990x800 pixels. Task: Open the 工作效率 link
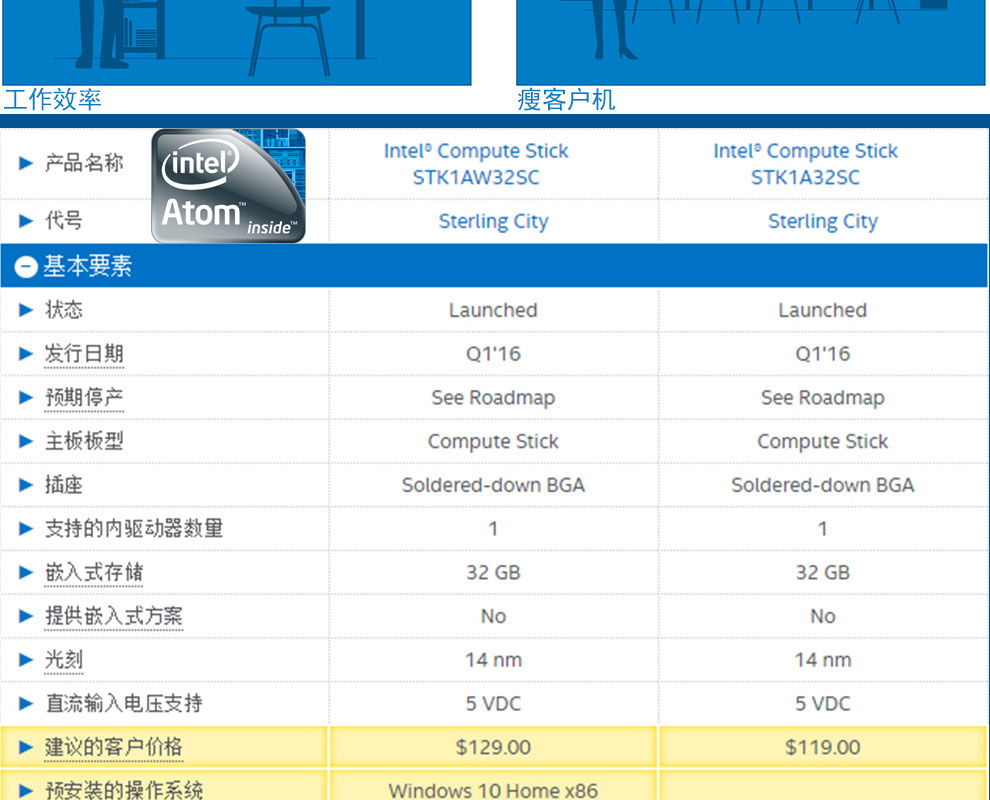pos(52,99)
